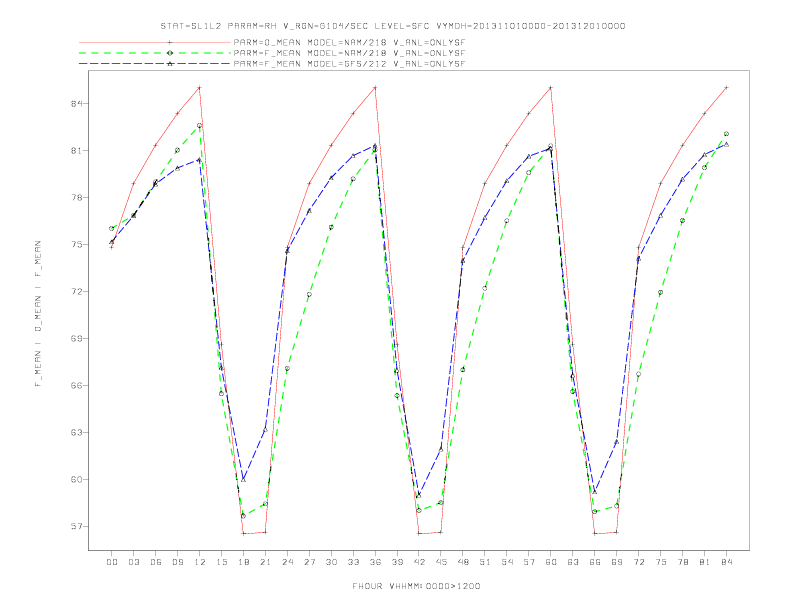
Task: Click y-axis tick value 57
Action: [x=76, y=527]
